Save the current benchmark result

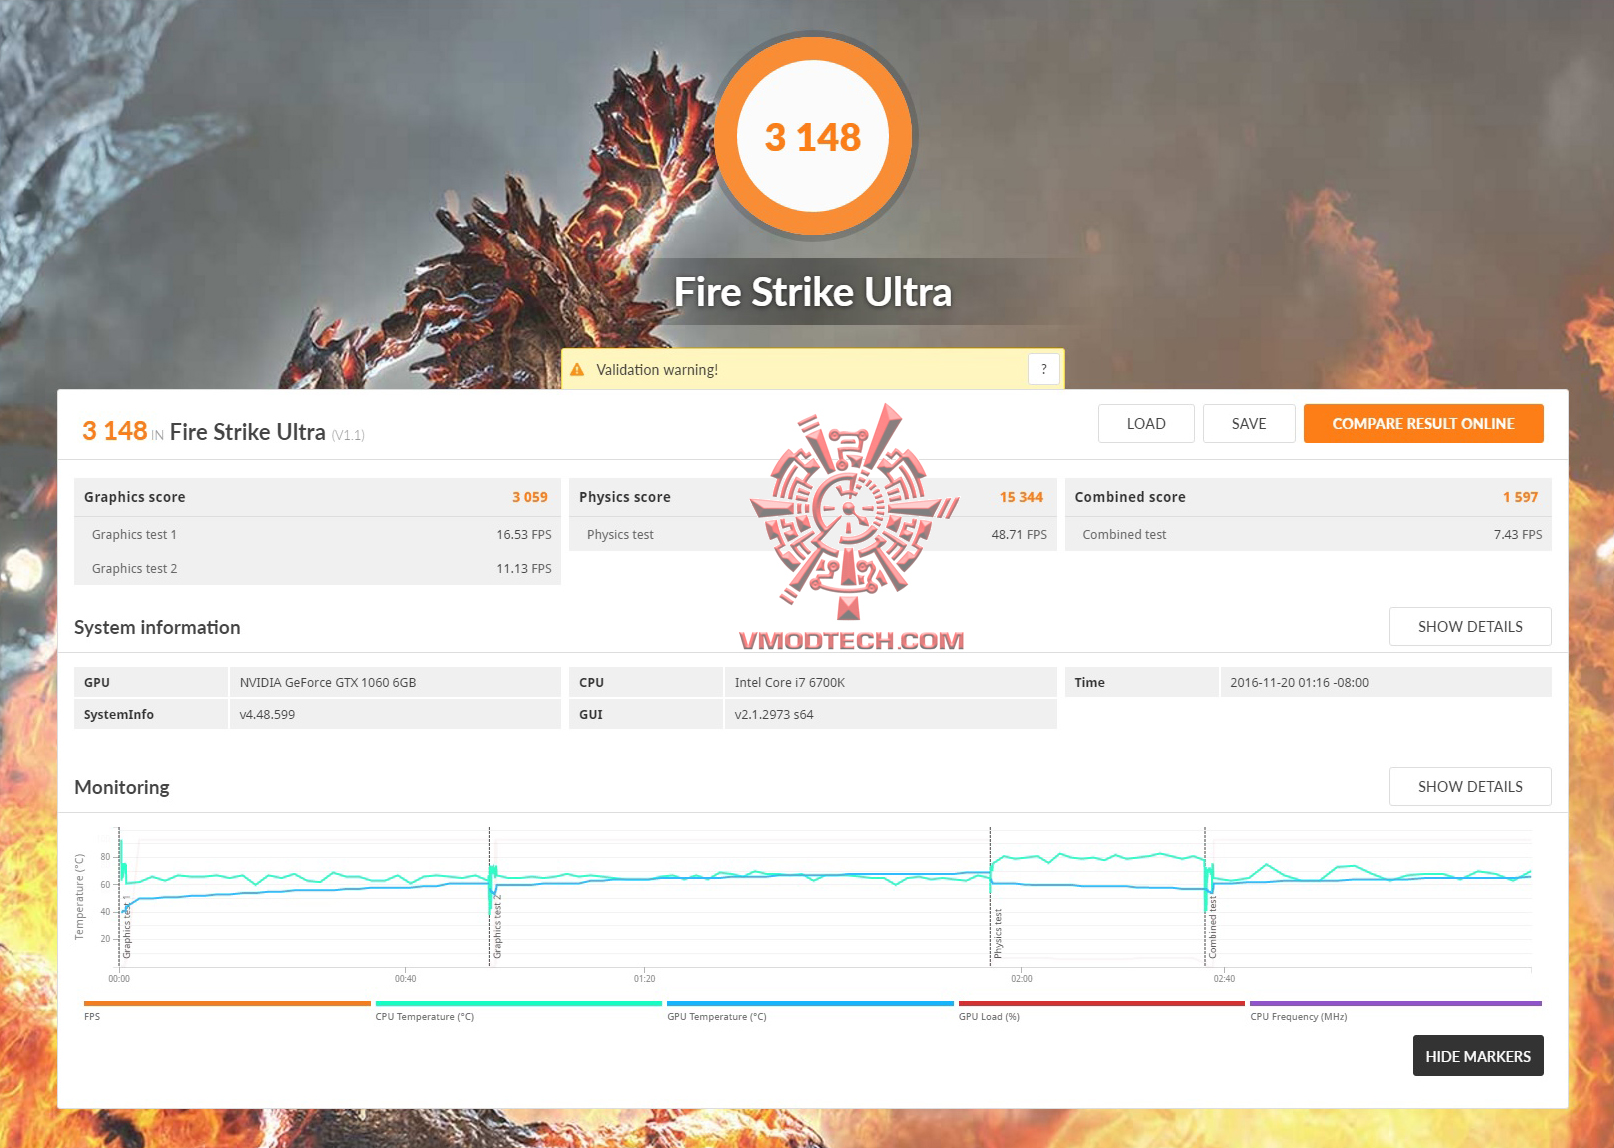(x=1249, y=423)
